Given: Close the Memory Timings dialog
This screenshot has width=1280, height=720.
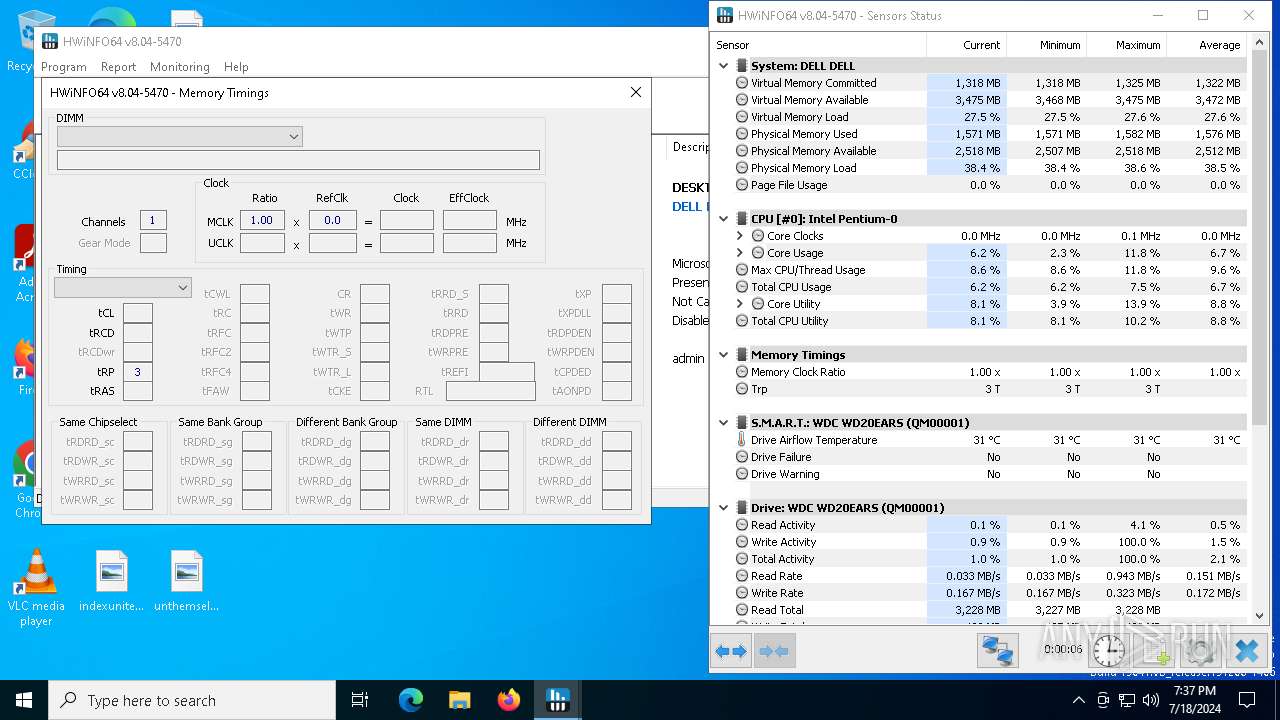Looking at the screenshot, I should [x=635, y=92].
